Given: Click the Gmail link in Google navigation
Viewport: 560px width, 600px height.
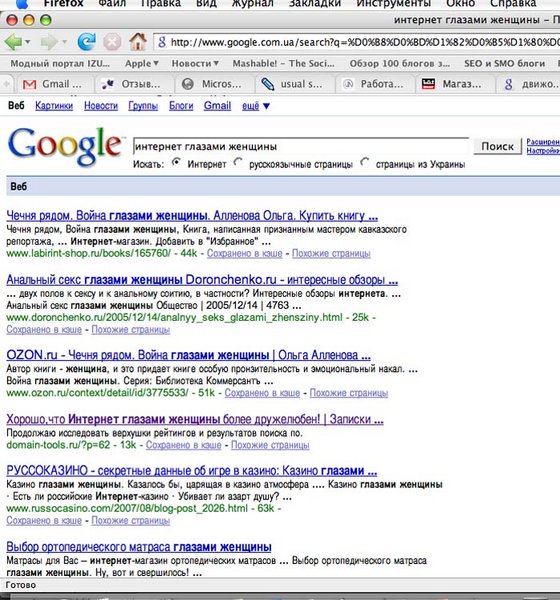Looking at the screenshot, I should pos(217,106).
